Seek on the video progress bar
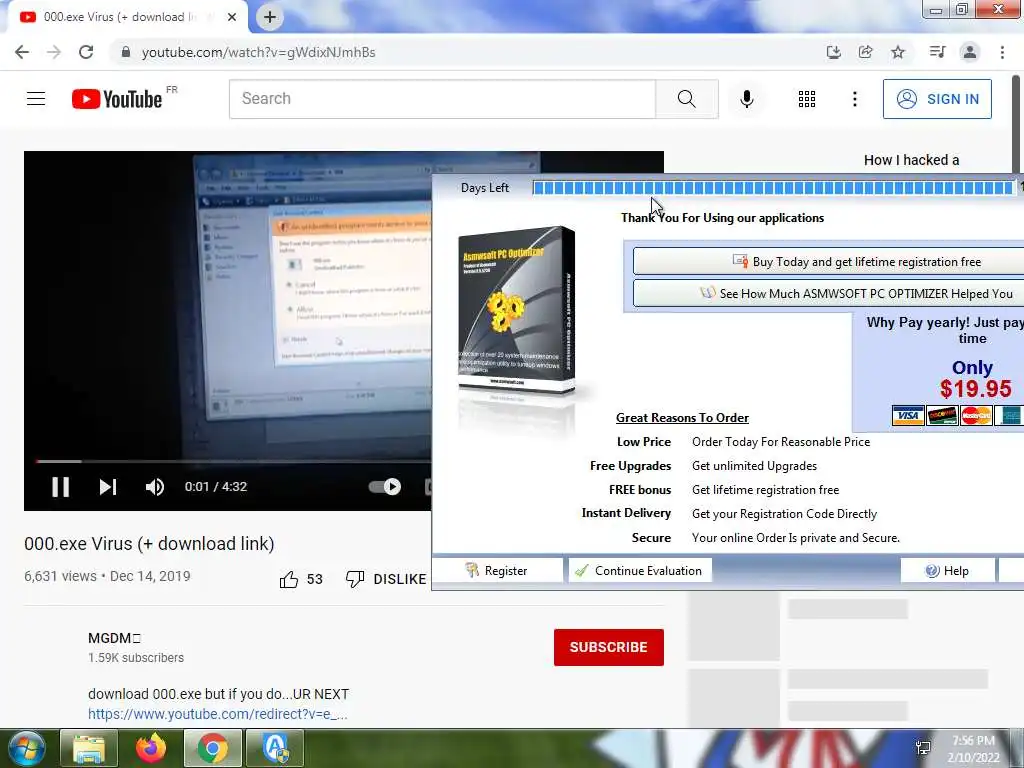Screen dimensions: 1024x768 click(x=233, y=461)
